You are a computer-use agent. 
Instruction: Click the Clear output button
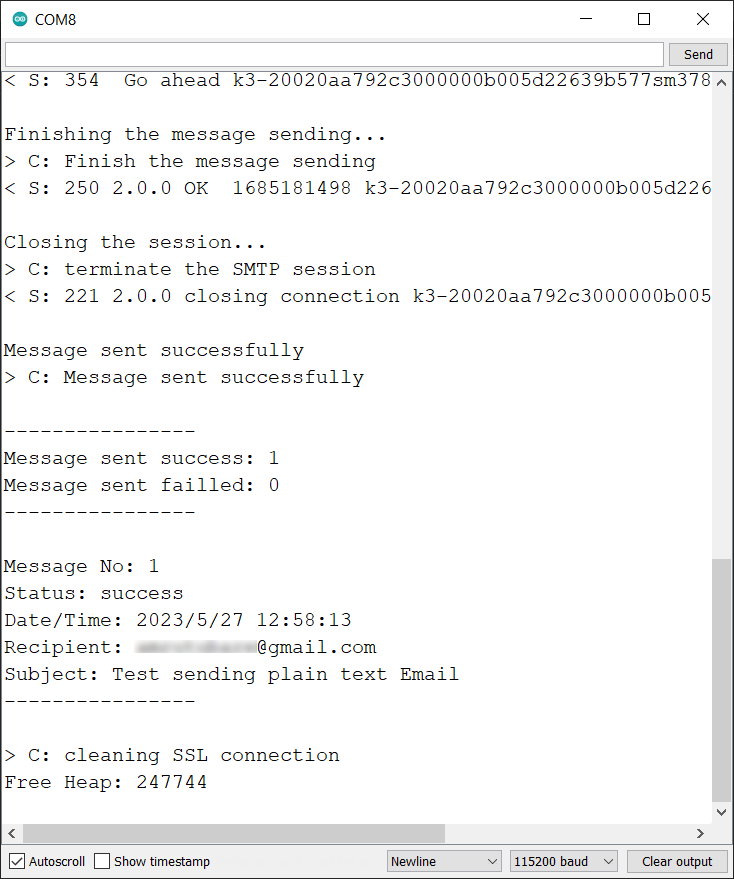point(677,861)
